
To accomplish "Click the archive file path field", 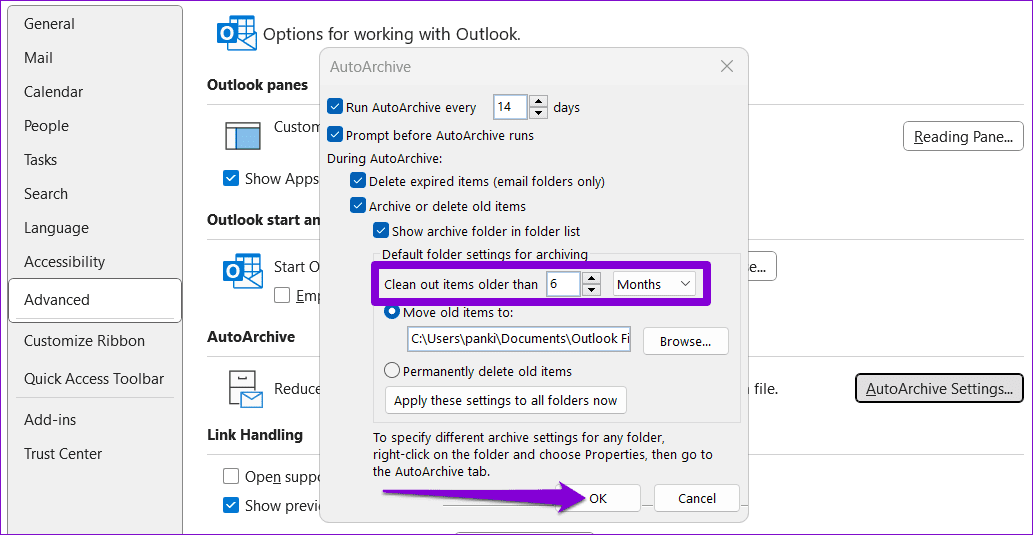I will [x=518, y=339].
